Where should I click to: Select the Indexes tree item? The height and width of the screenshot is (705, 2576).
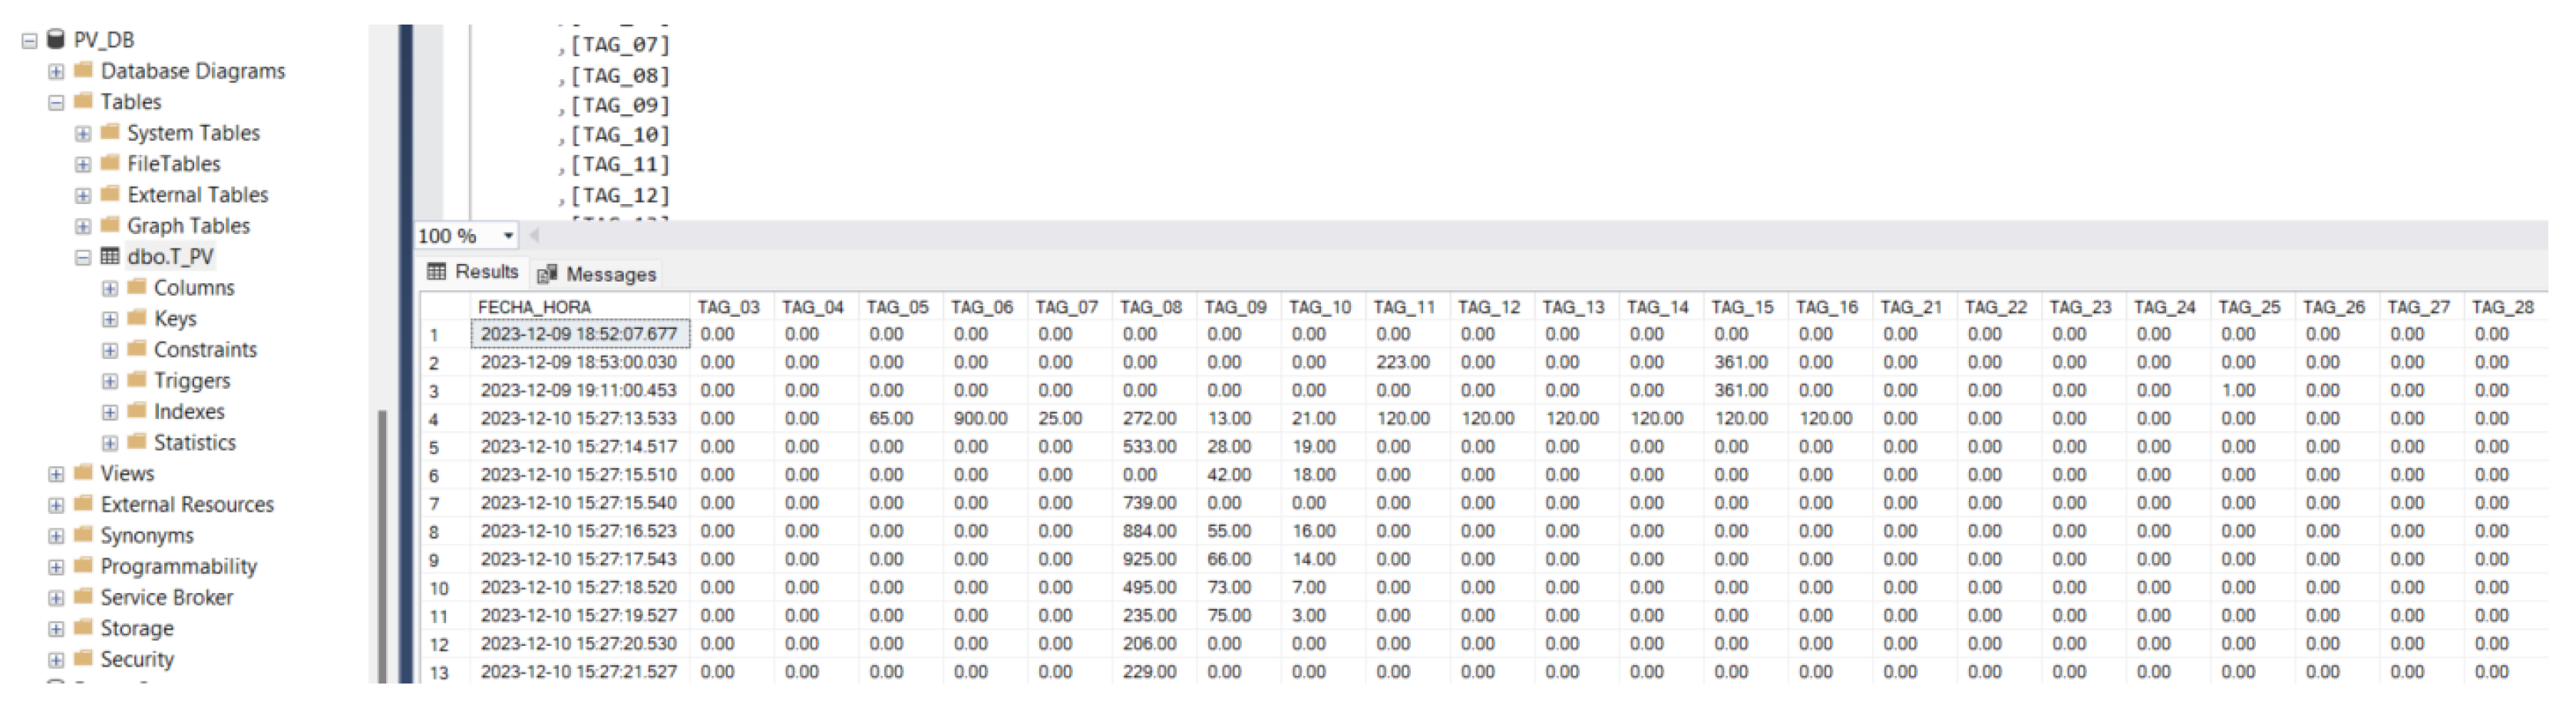[189, 411]
